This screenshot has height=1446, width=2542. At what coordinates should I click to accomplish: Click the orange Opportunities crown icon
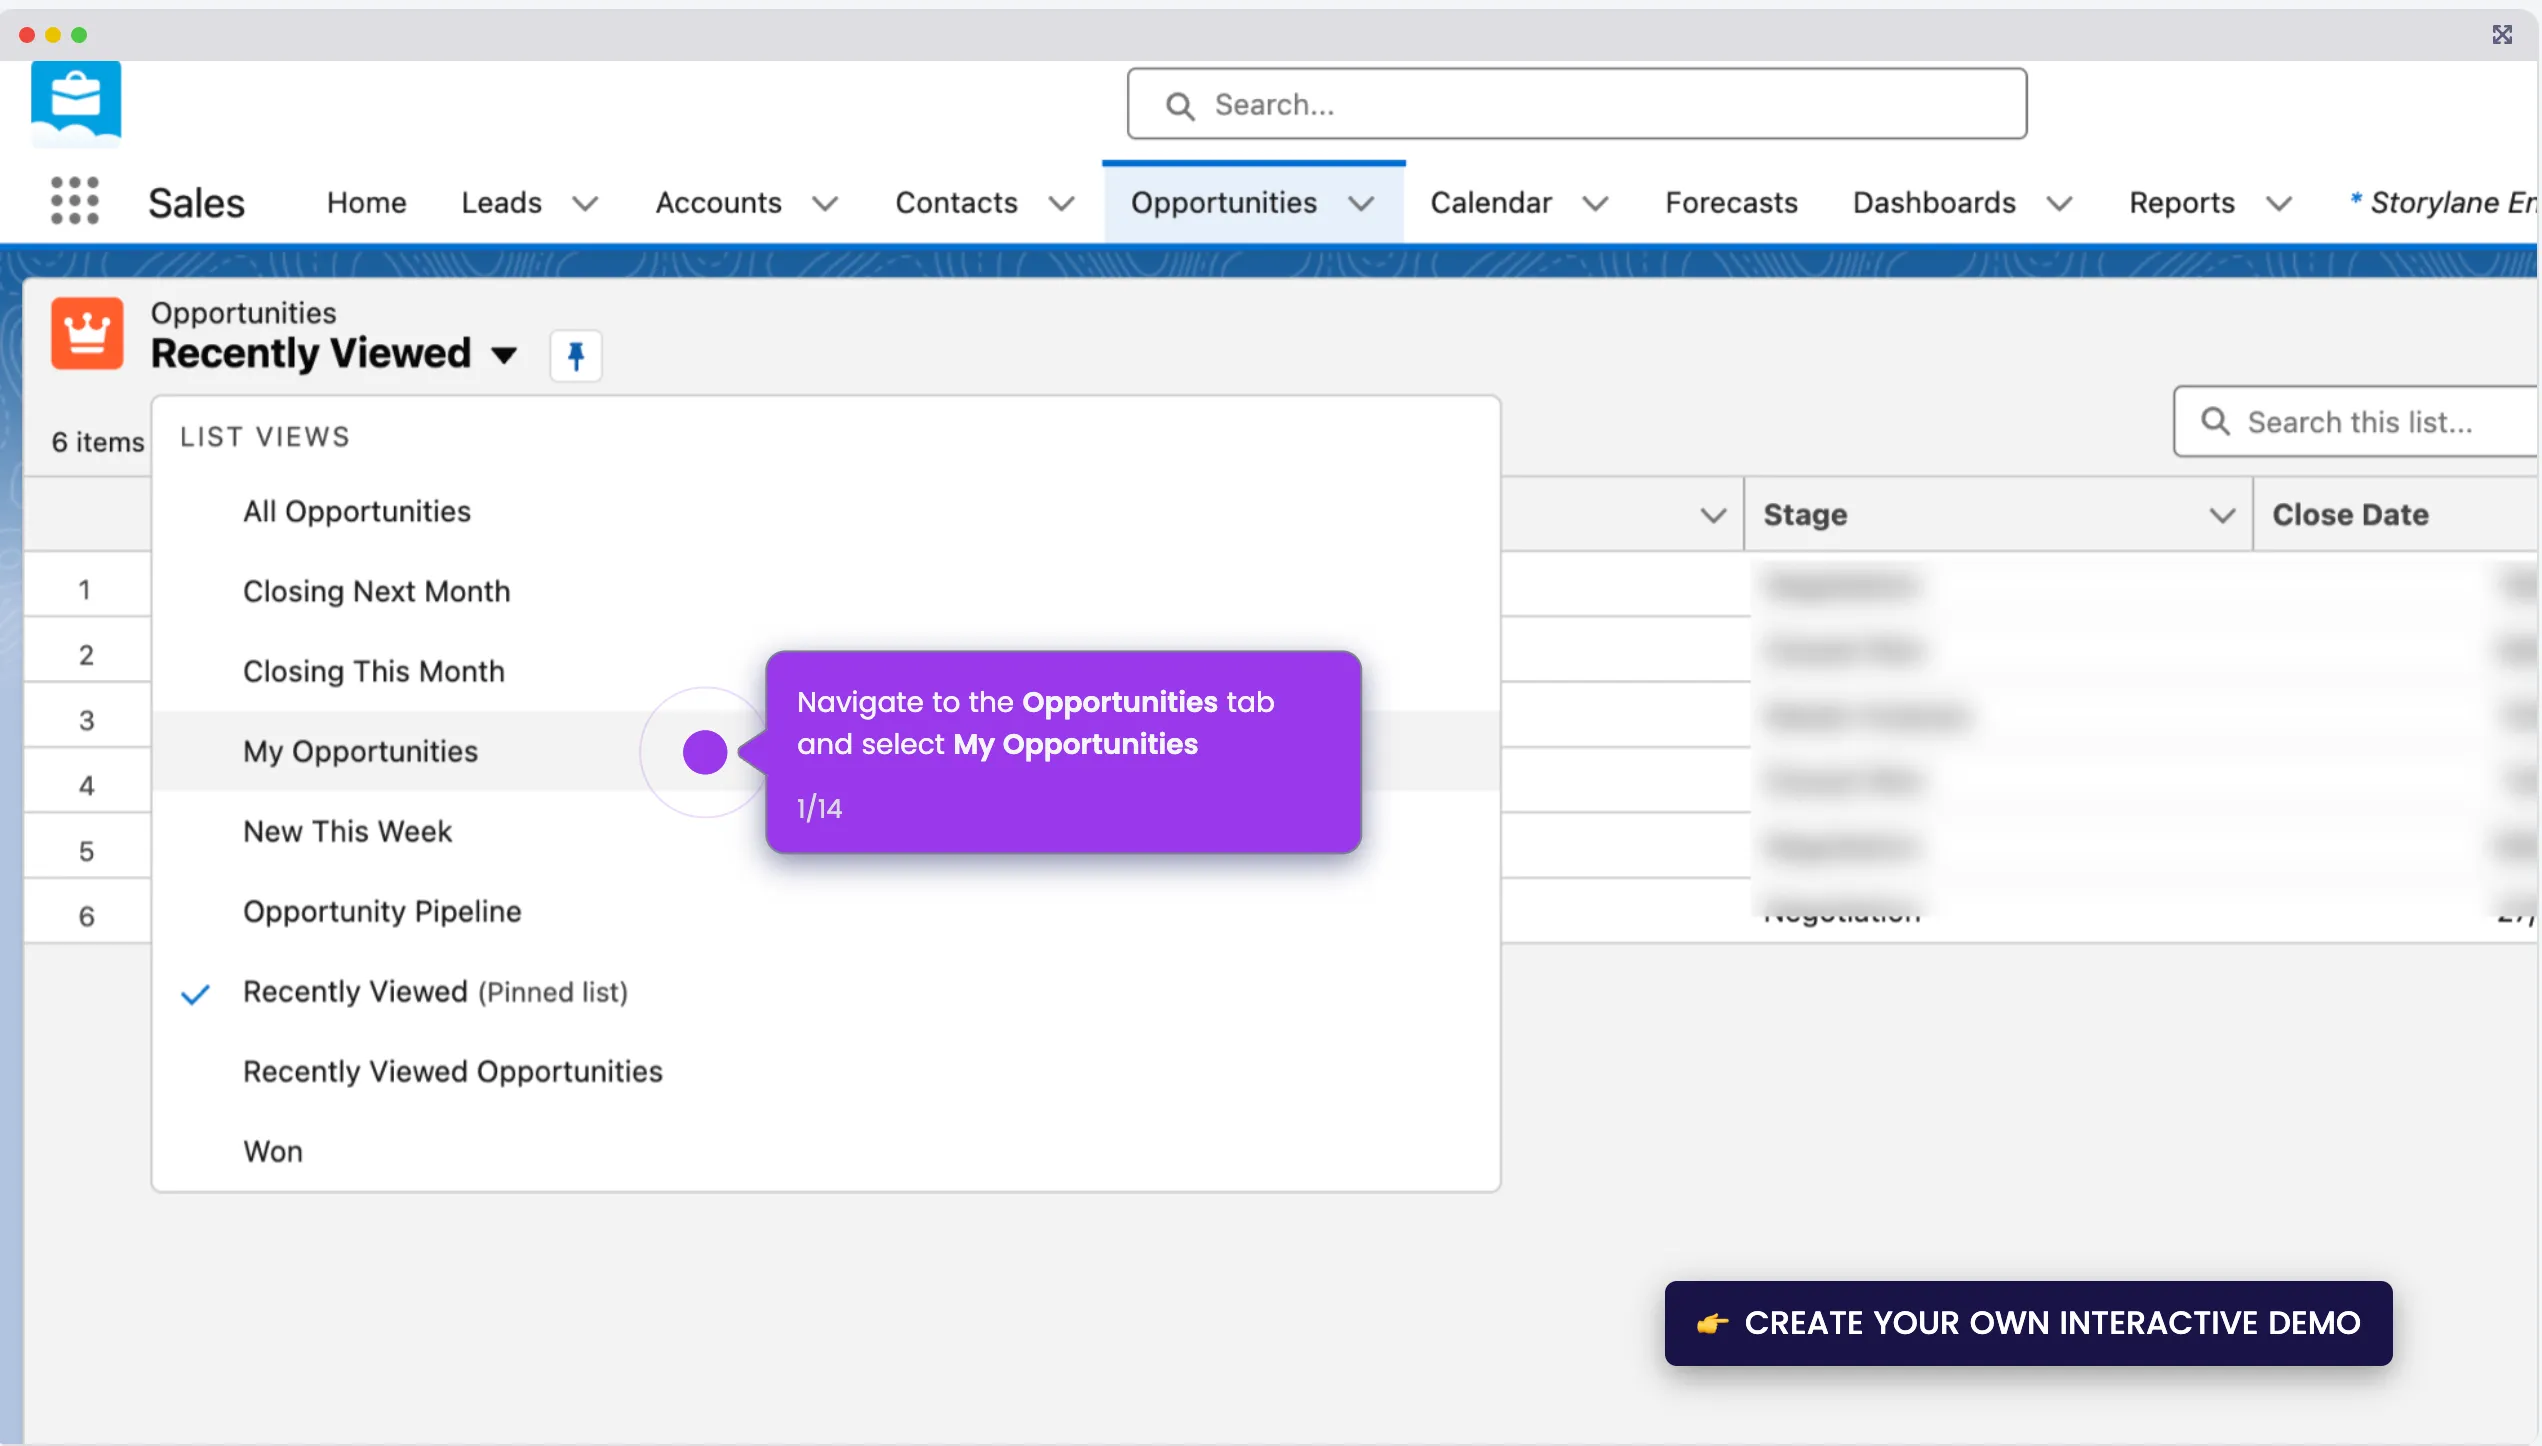87,333
